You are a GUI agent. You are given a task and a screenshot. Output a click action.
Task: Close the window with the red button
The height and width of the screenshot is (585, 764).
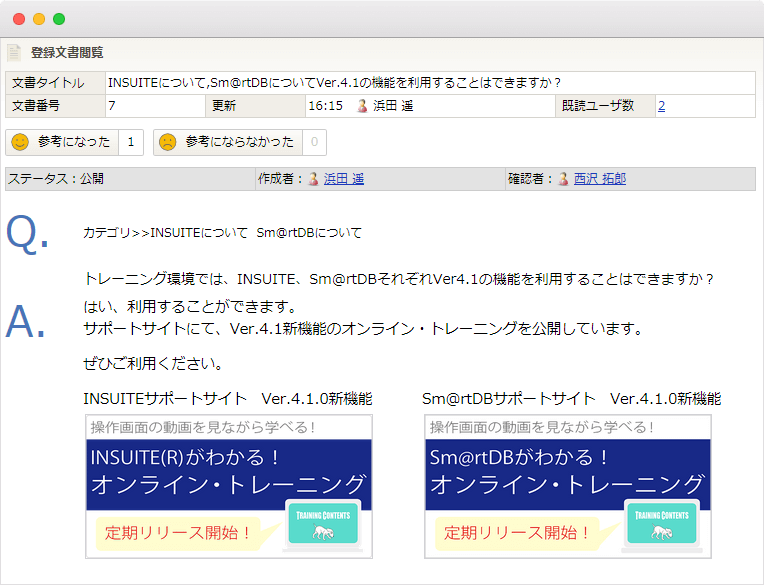[x=19, y=19]
